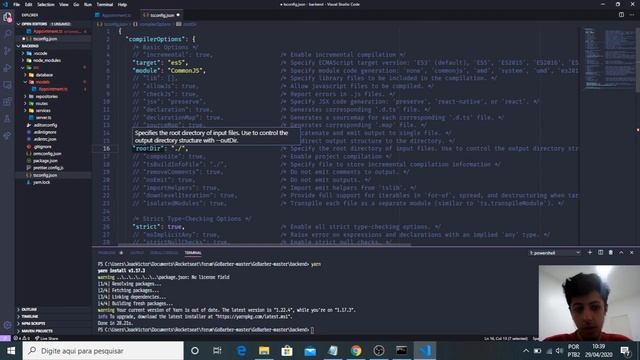Viewport: 640px width, 360px height.
Task: Expand the .vscode folder
Action: pyautogui.click(x=39, y=53)
